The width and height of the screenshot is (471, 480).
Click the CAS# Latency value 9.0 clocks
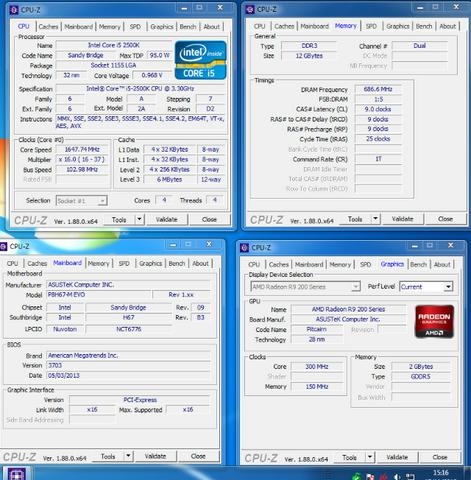[x=378, y=109]
